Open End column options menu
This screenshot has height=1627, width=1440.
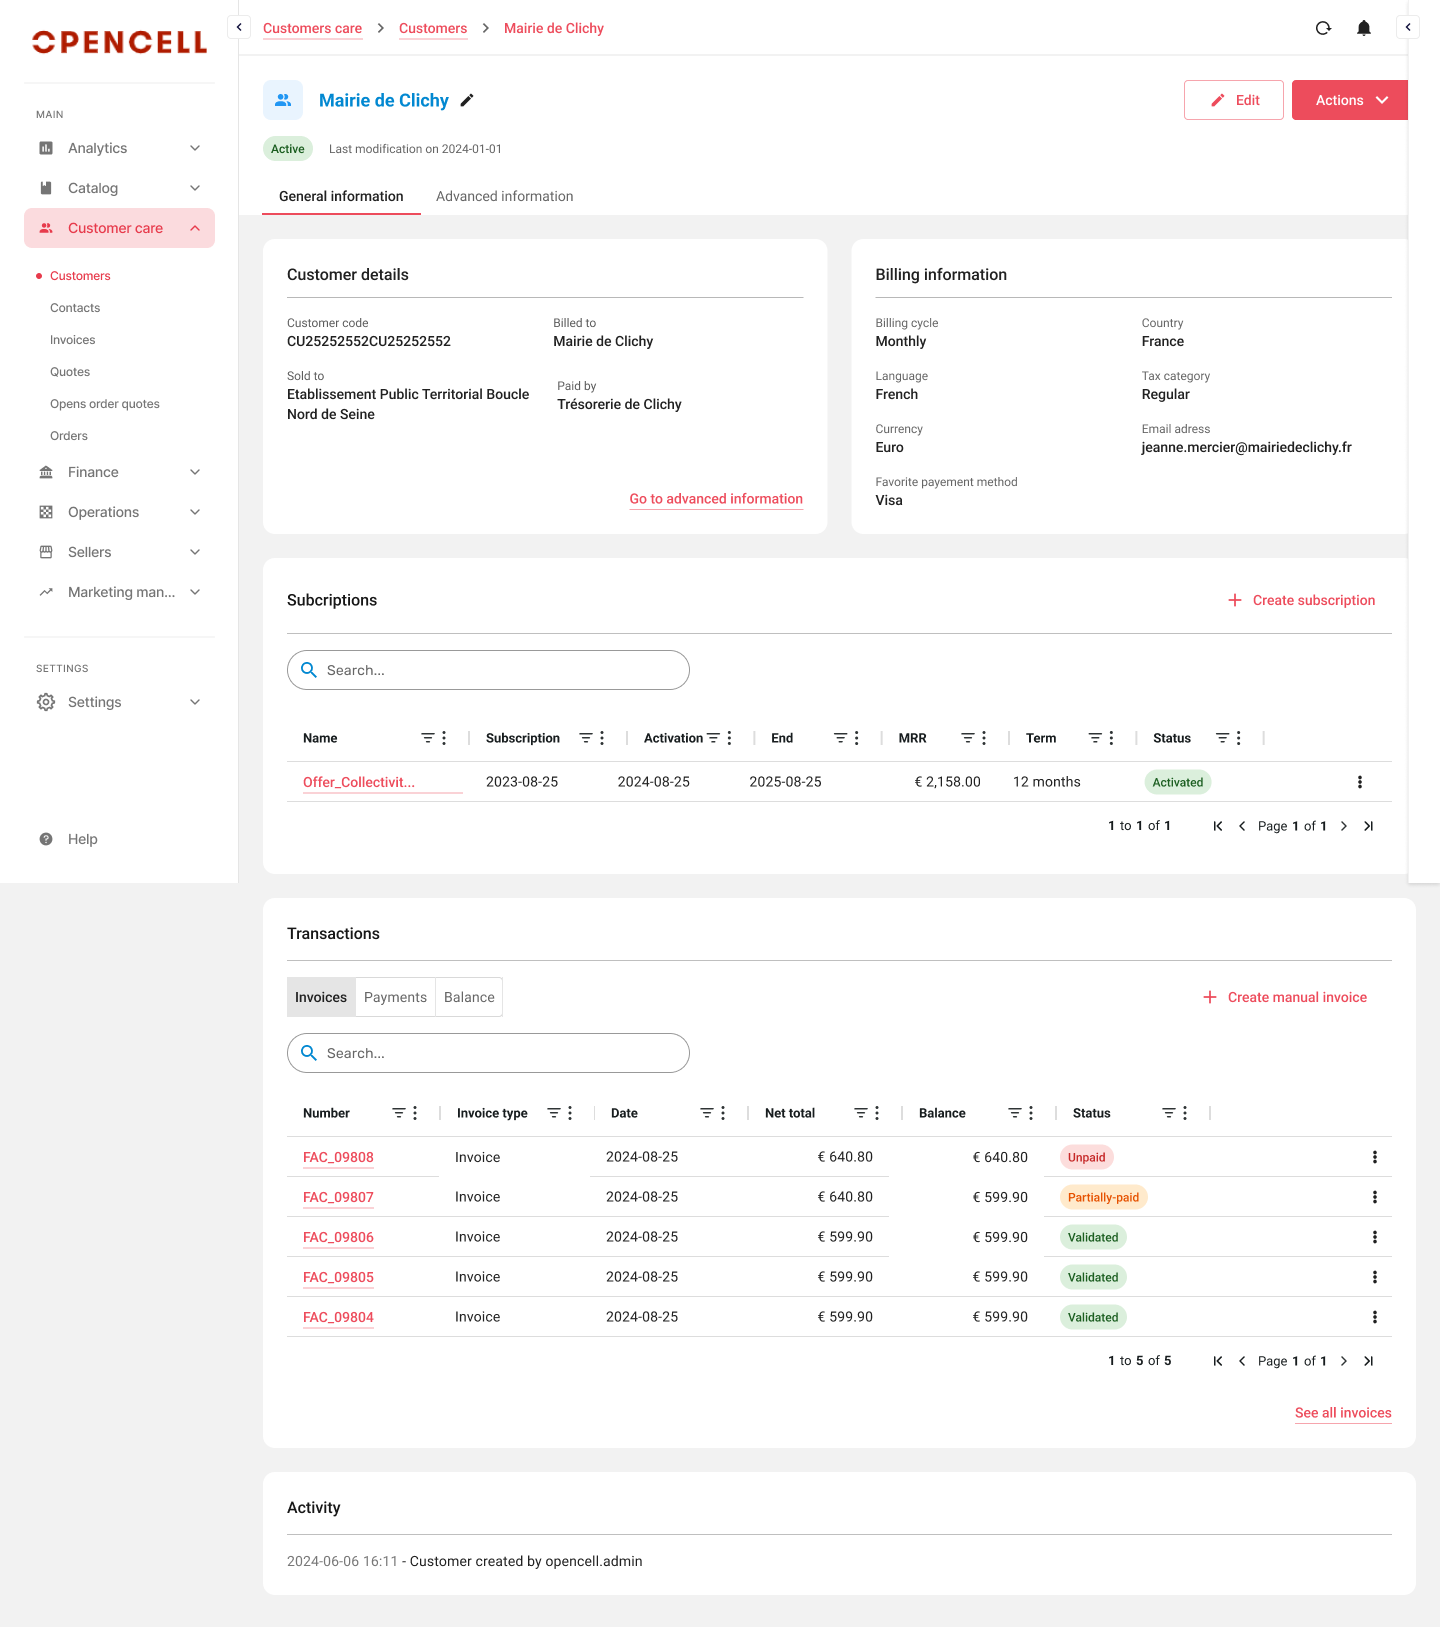point(857,738)
